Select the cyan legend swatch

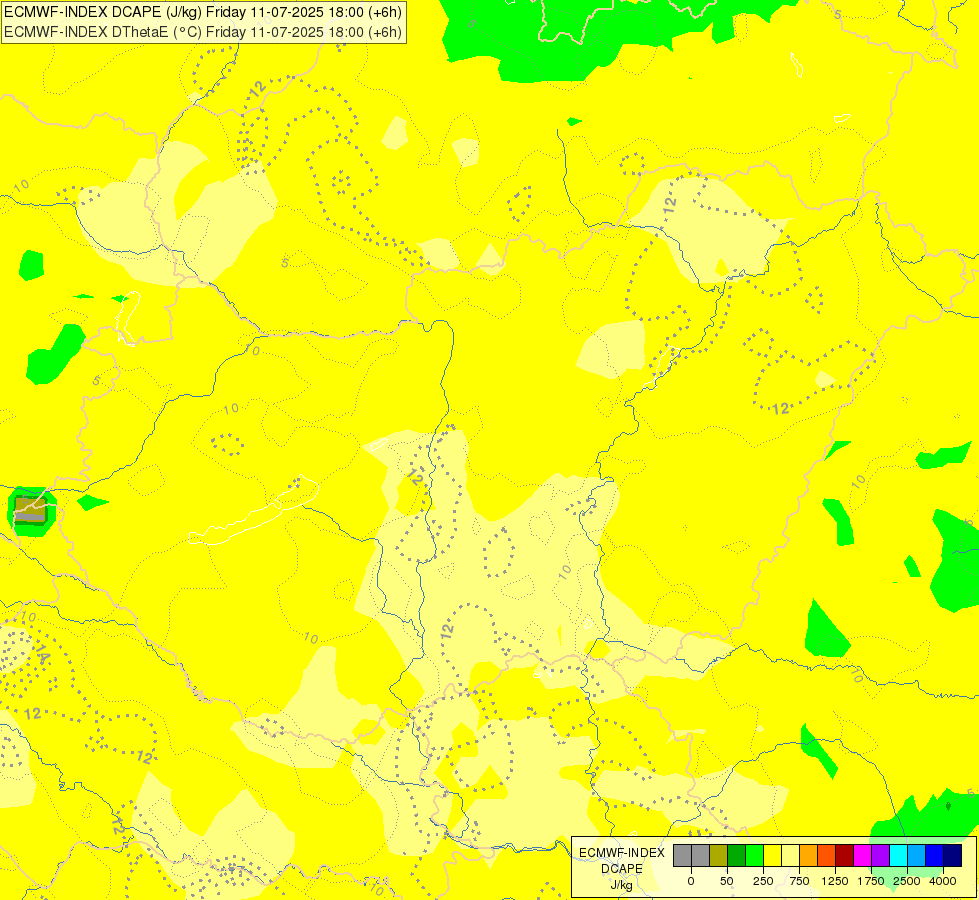pyautogui.click(x=898, y=855)
